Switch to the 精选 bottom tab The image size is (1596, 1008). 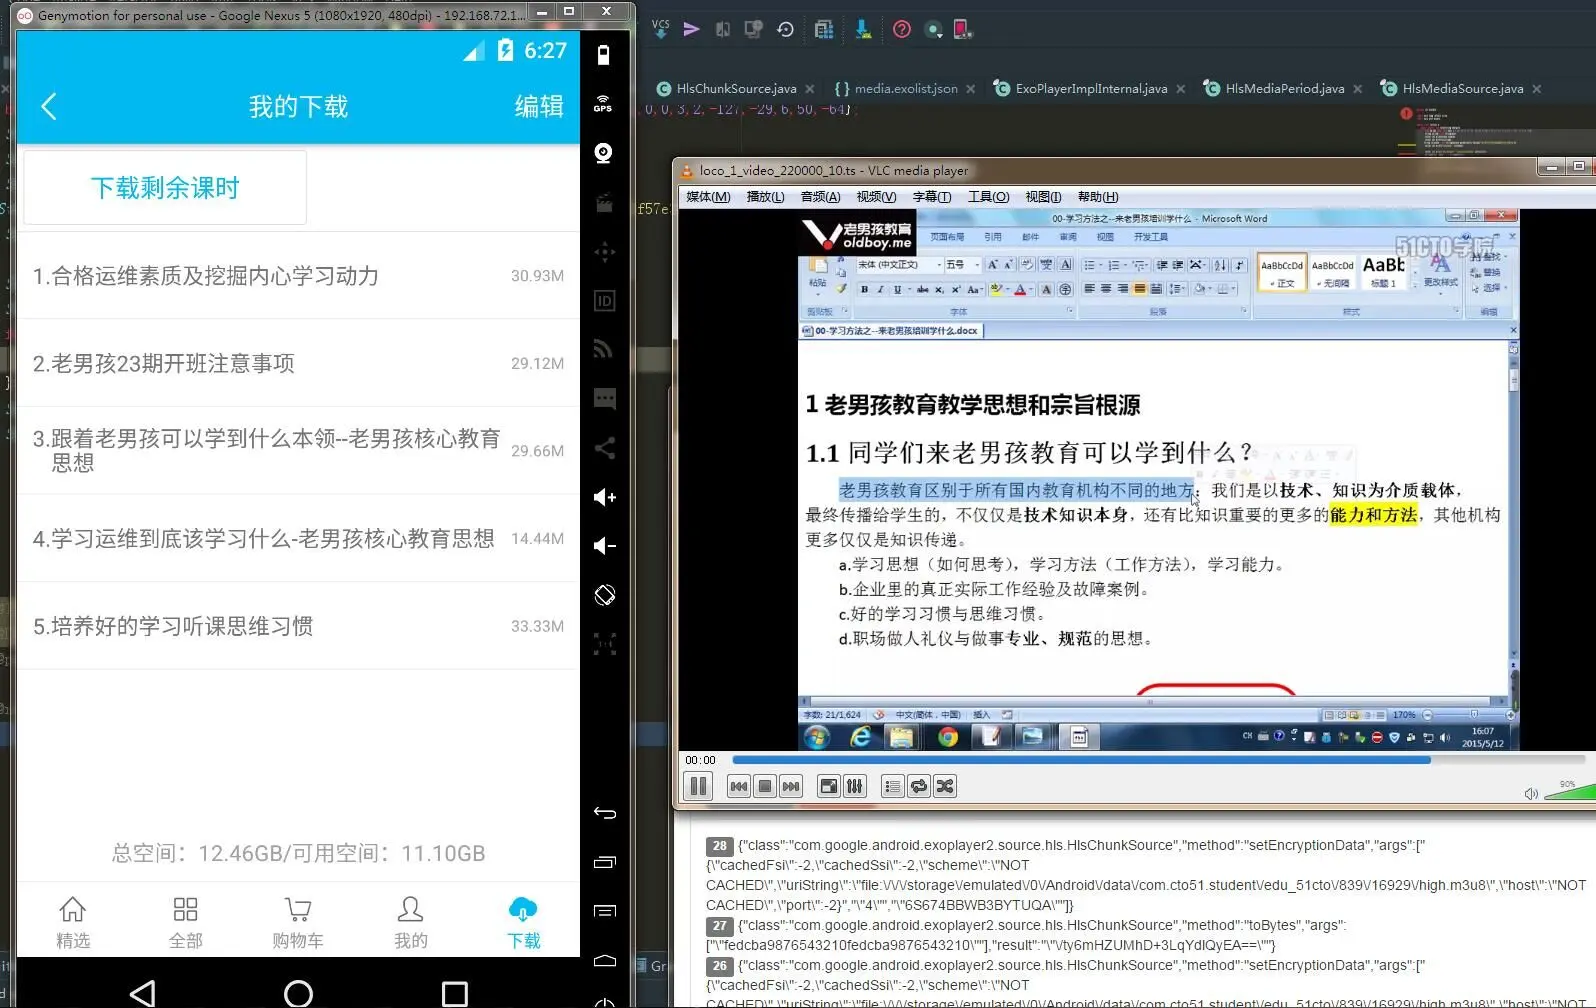coord(73,922)
